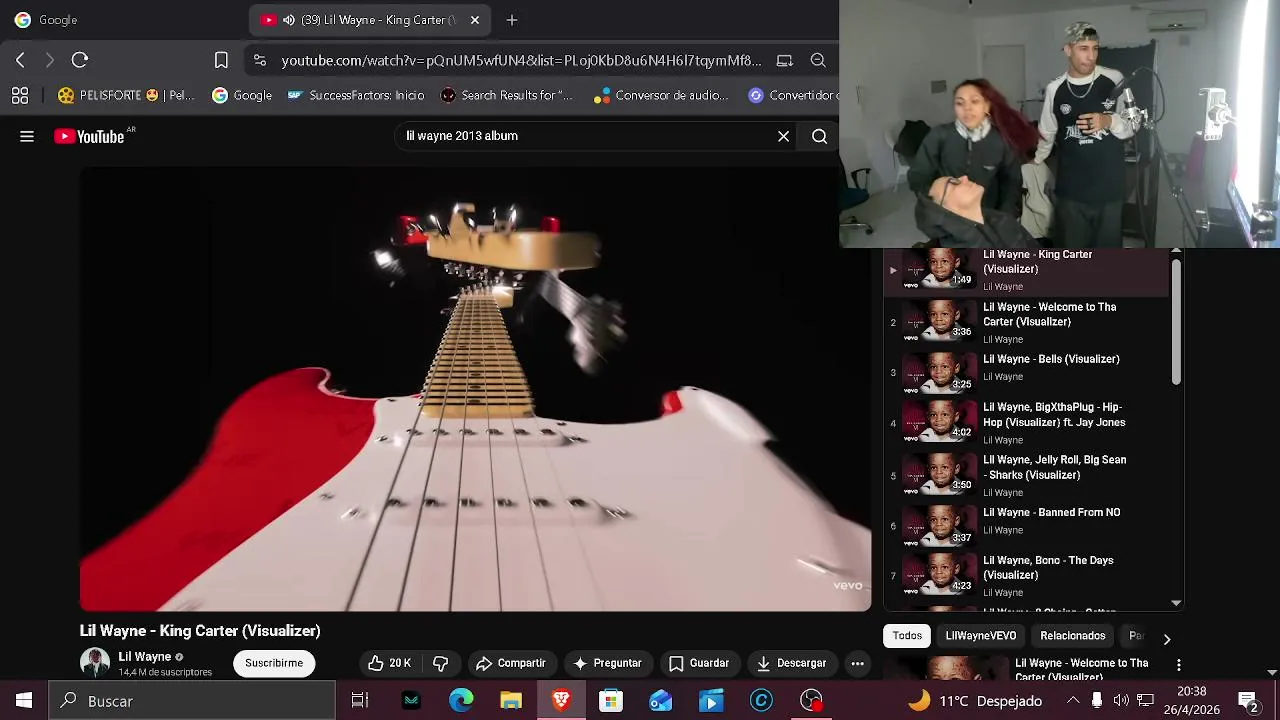Dislike the King Carter video

pos(440,663)
